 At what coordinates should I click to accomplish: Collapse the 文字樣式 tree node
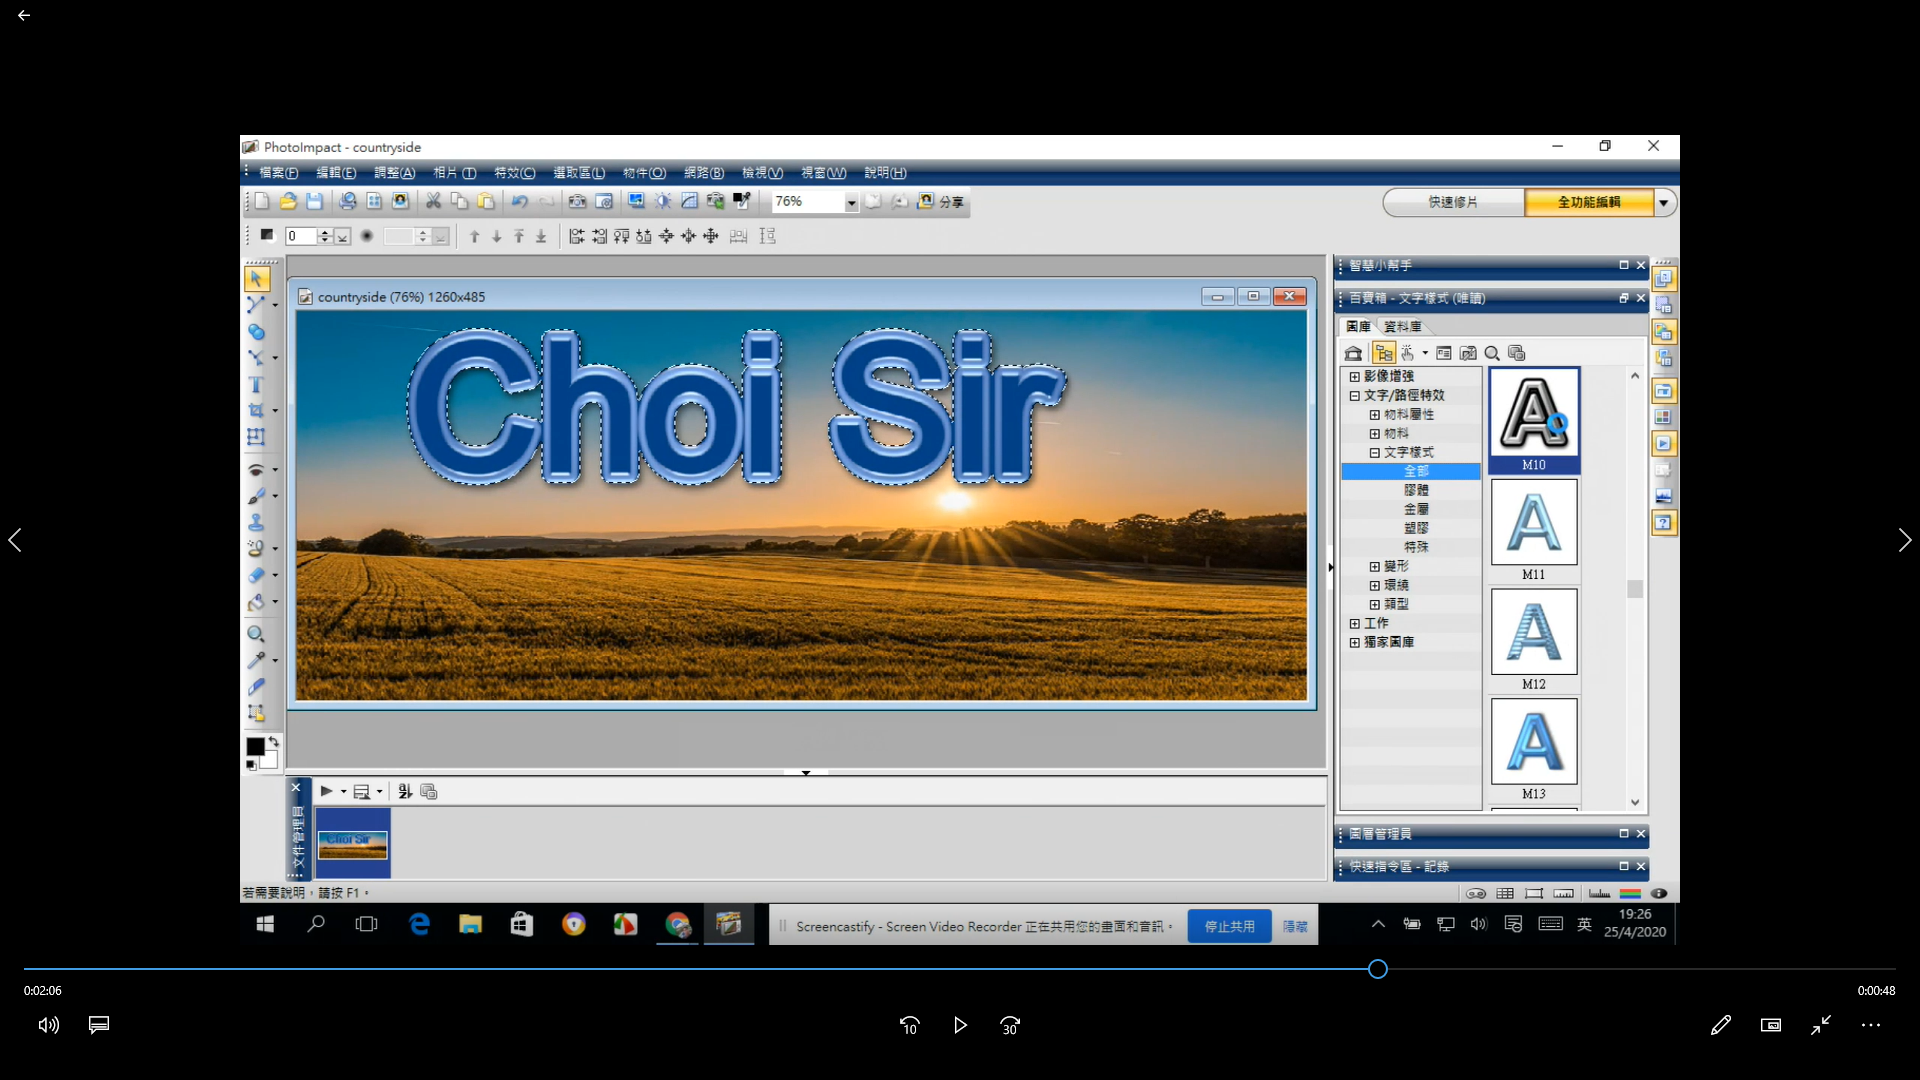[1374, 453]
